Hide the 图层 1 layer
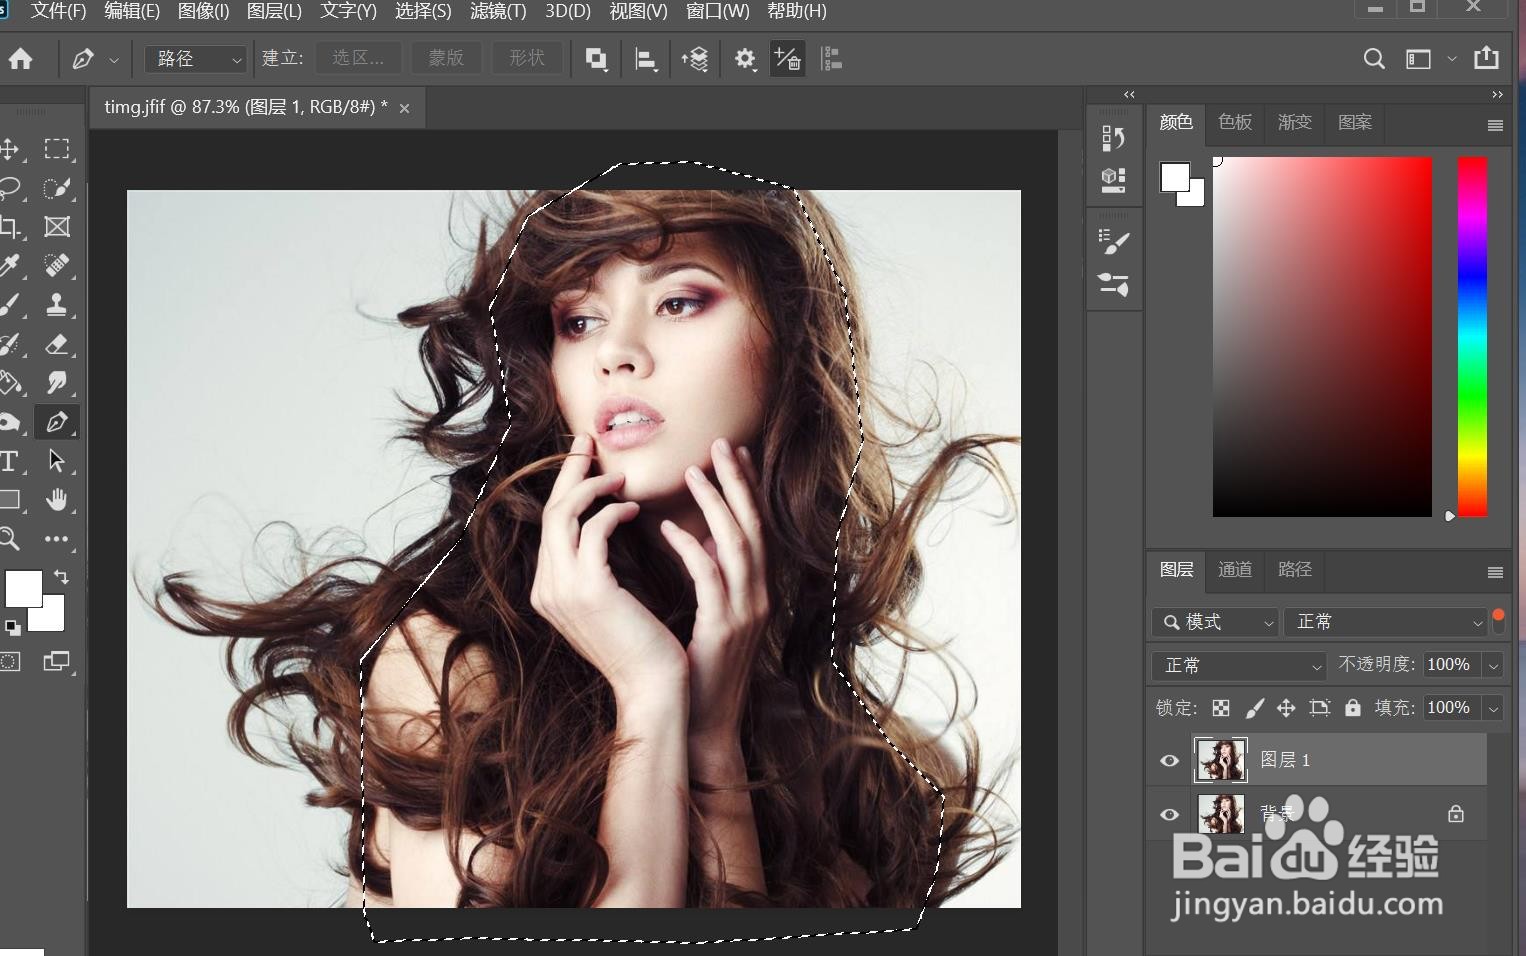The width and height of the screenshot is (1526, 956). pos(1169,761)
